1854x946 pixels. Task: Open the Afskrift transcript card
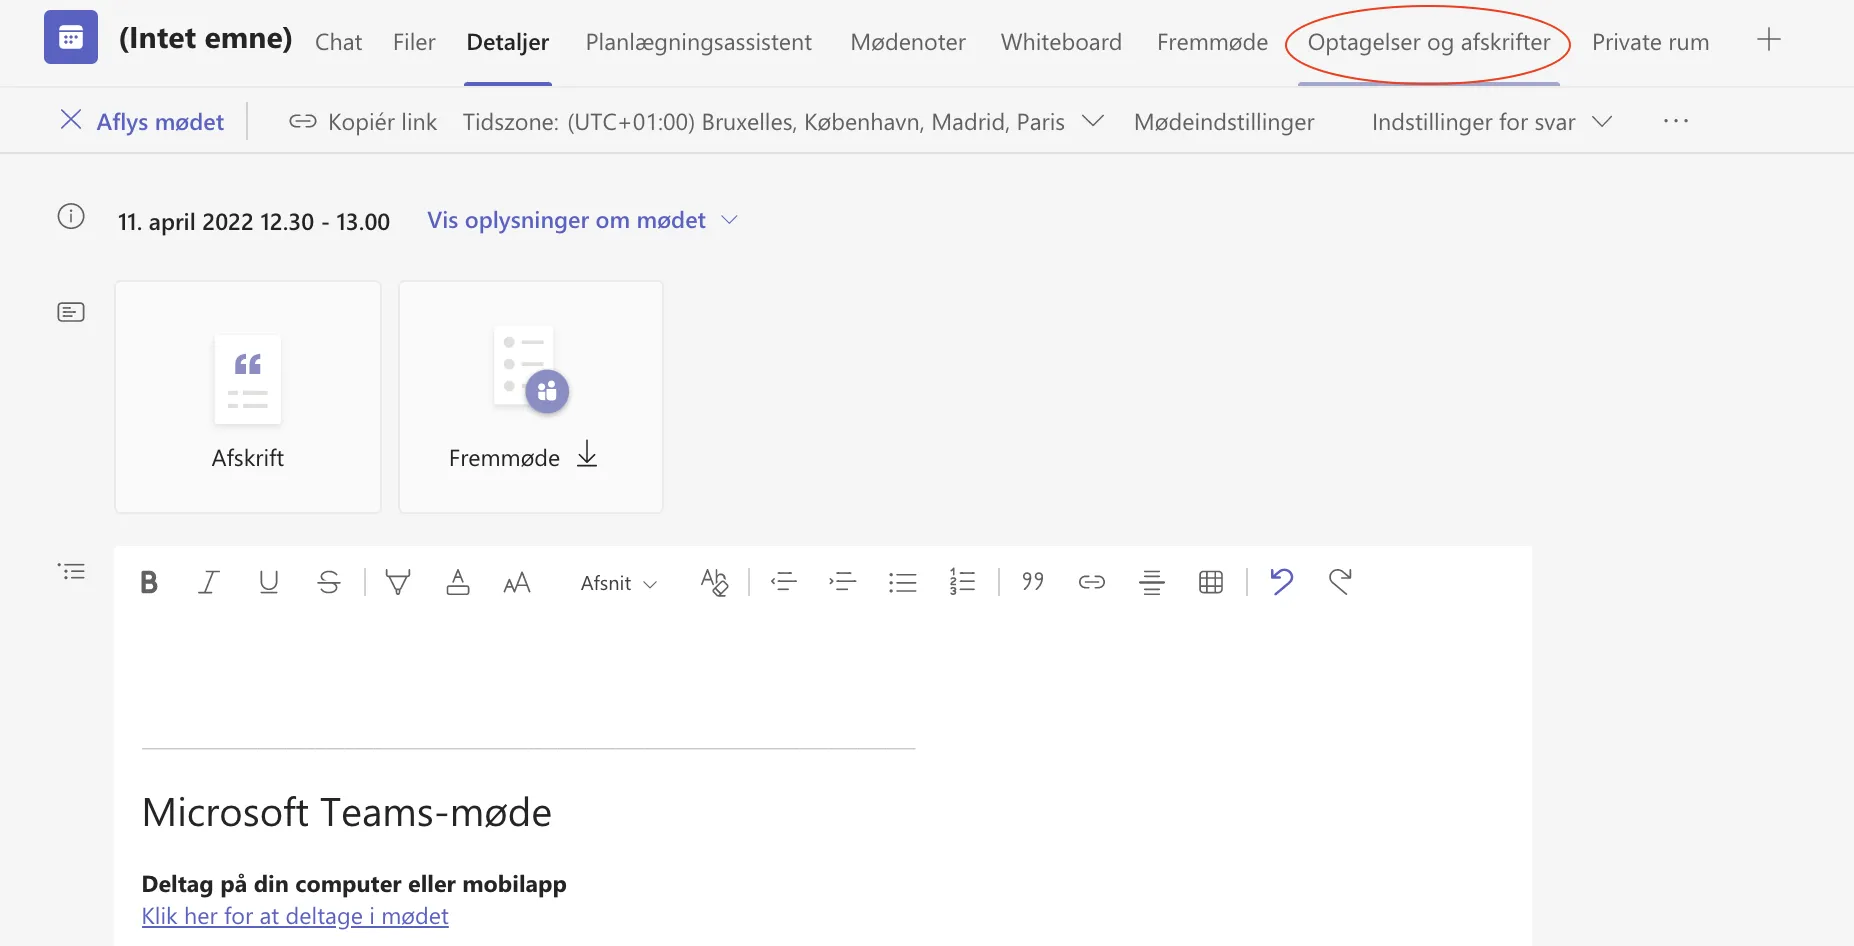[x=248, y=397]
